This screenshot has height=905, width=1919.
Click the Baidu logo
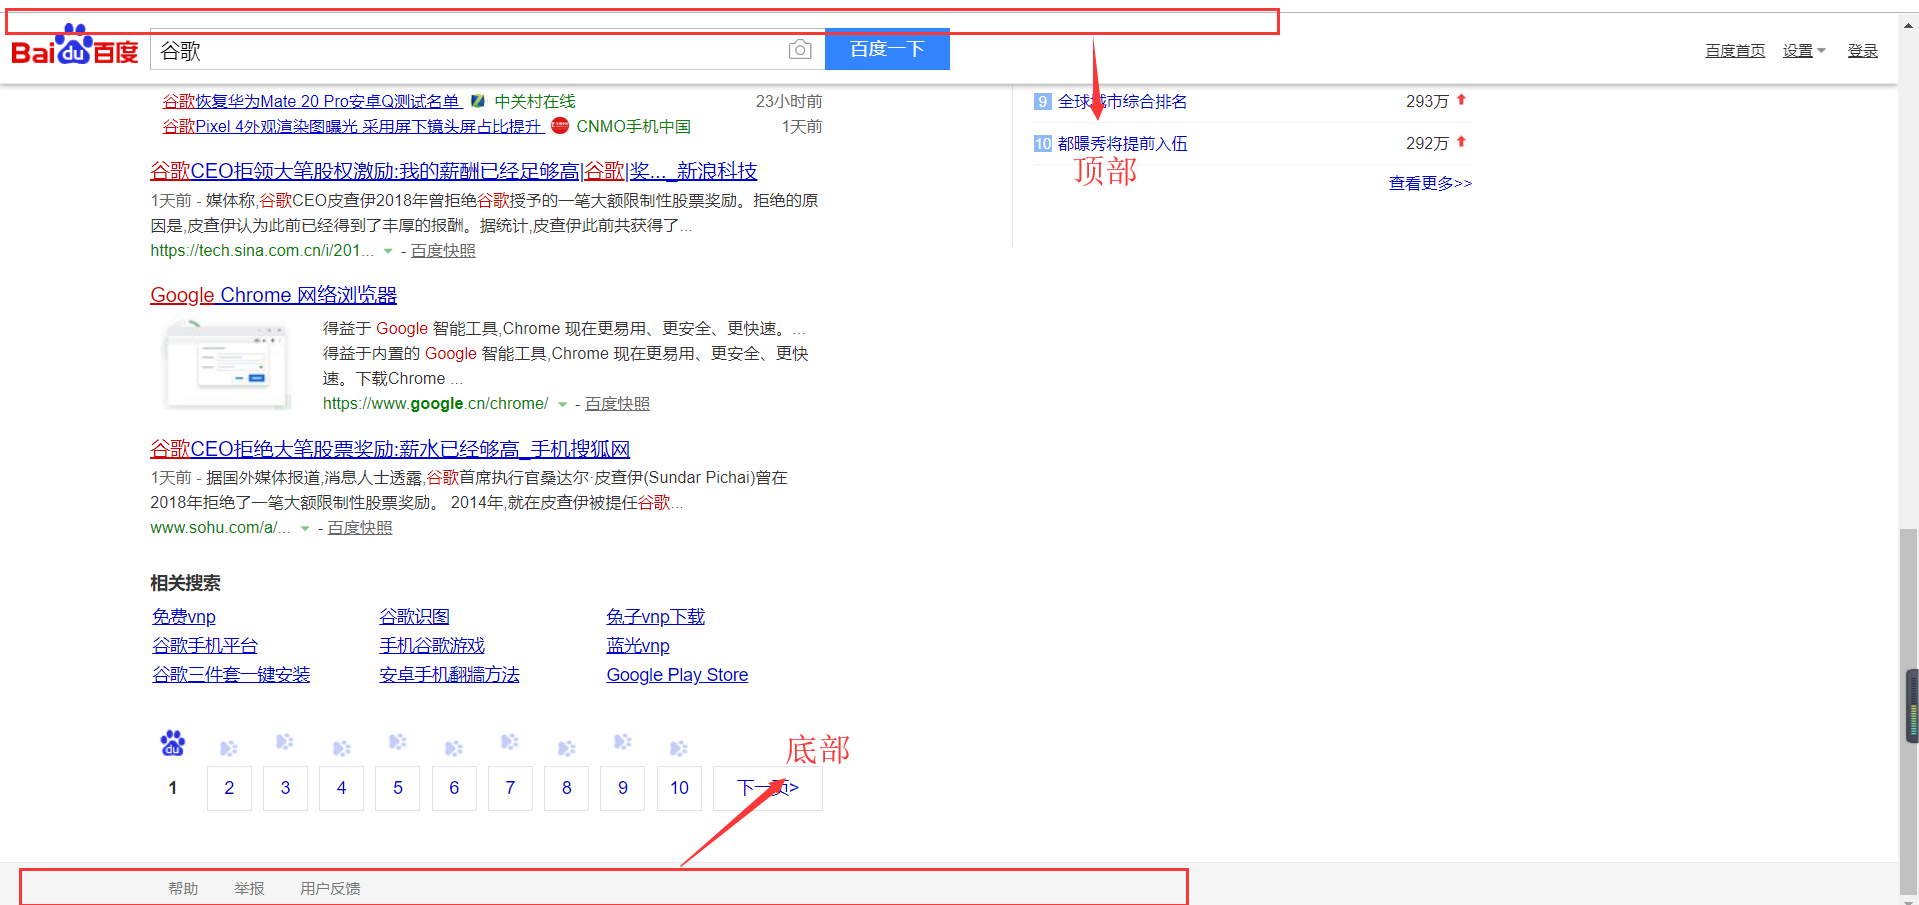point(74,46)
